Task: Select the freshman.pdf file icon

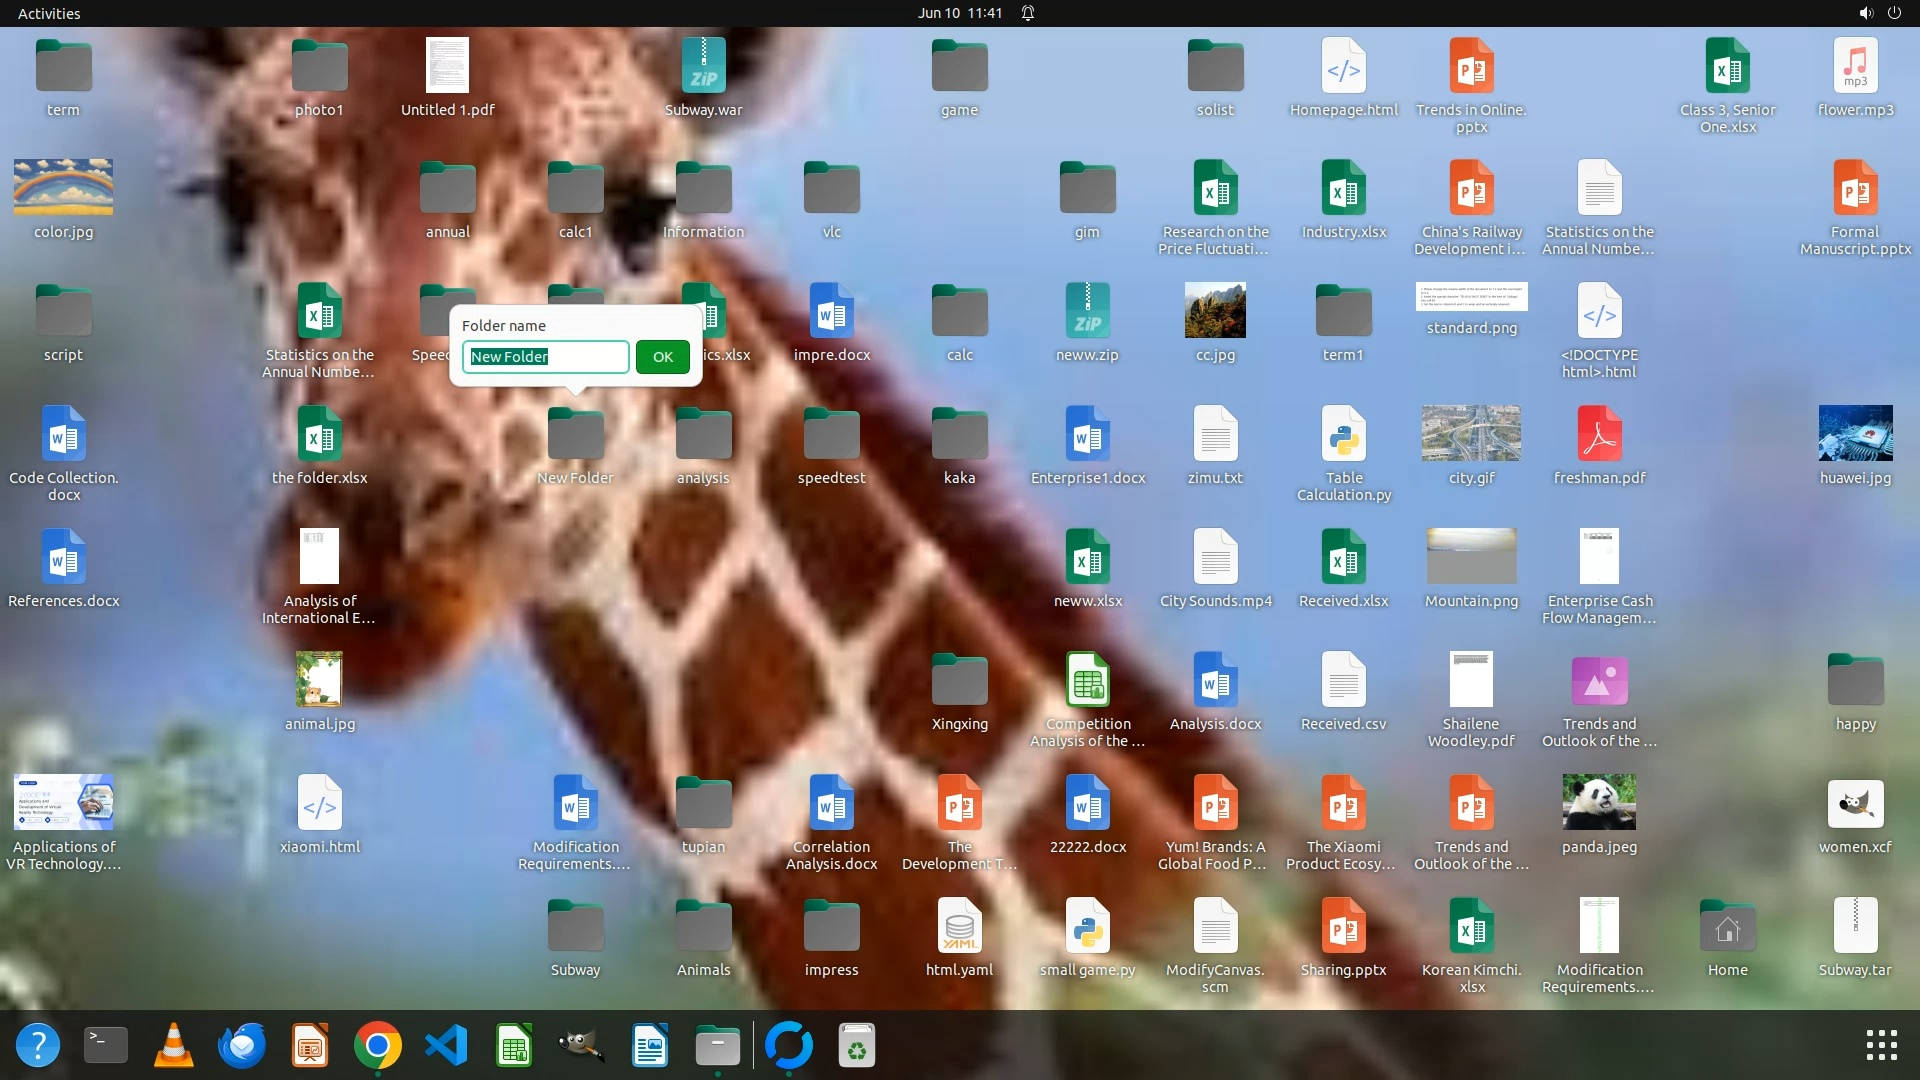Action: pos(1599,434)
